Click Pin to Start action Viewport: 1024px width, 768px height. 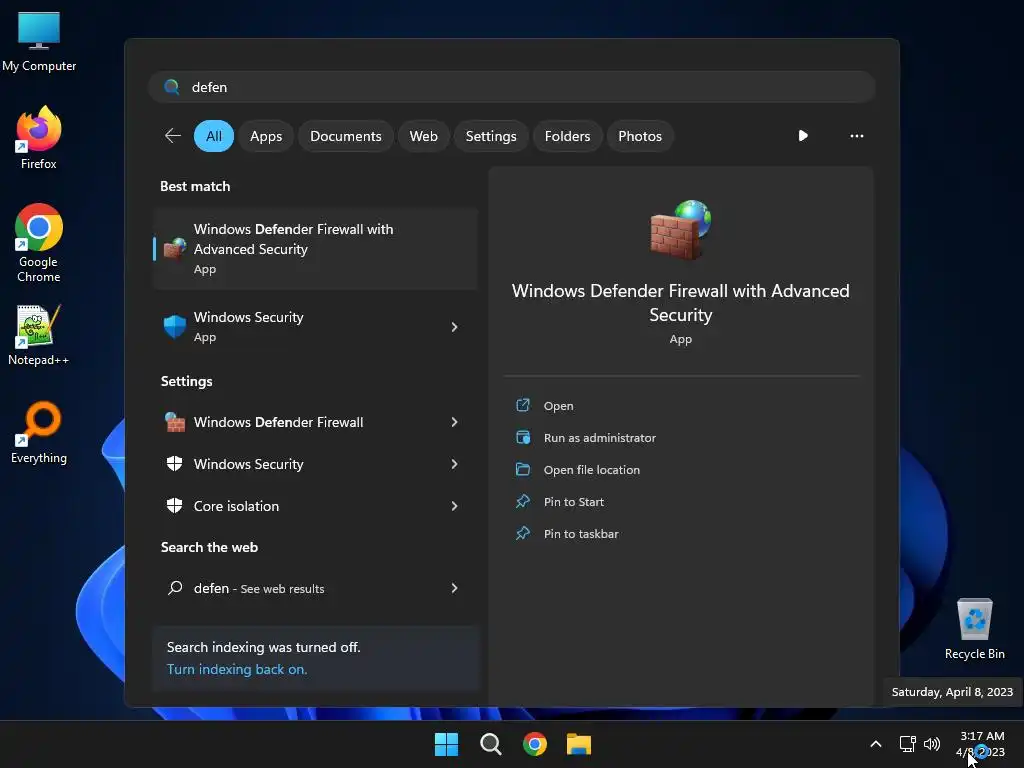[573, 502]
